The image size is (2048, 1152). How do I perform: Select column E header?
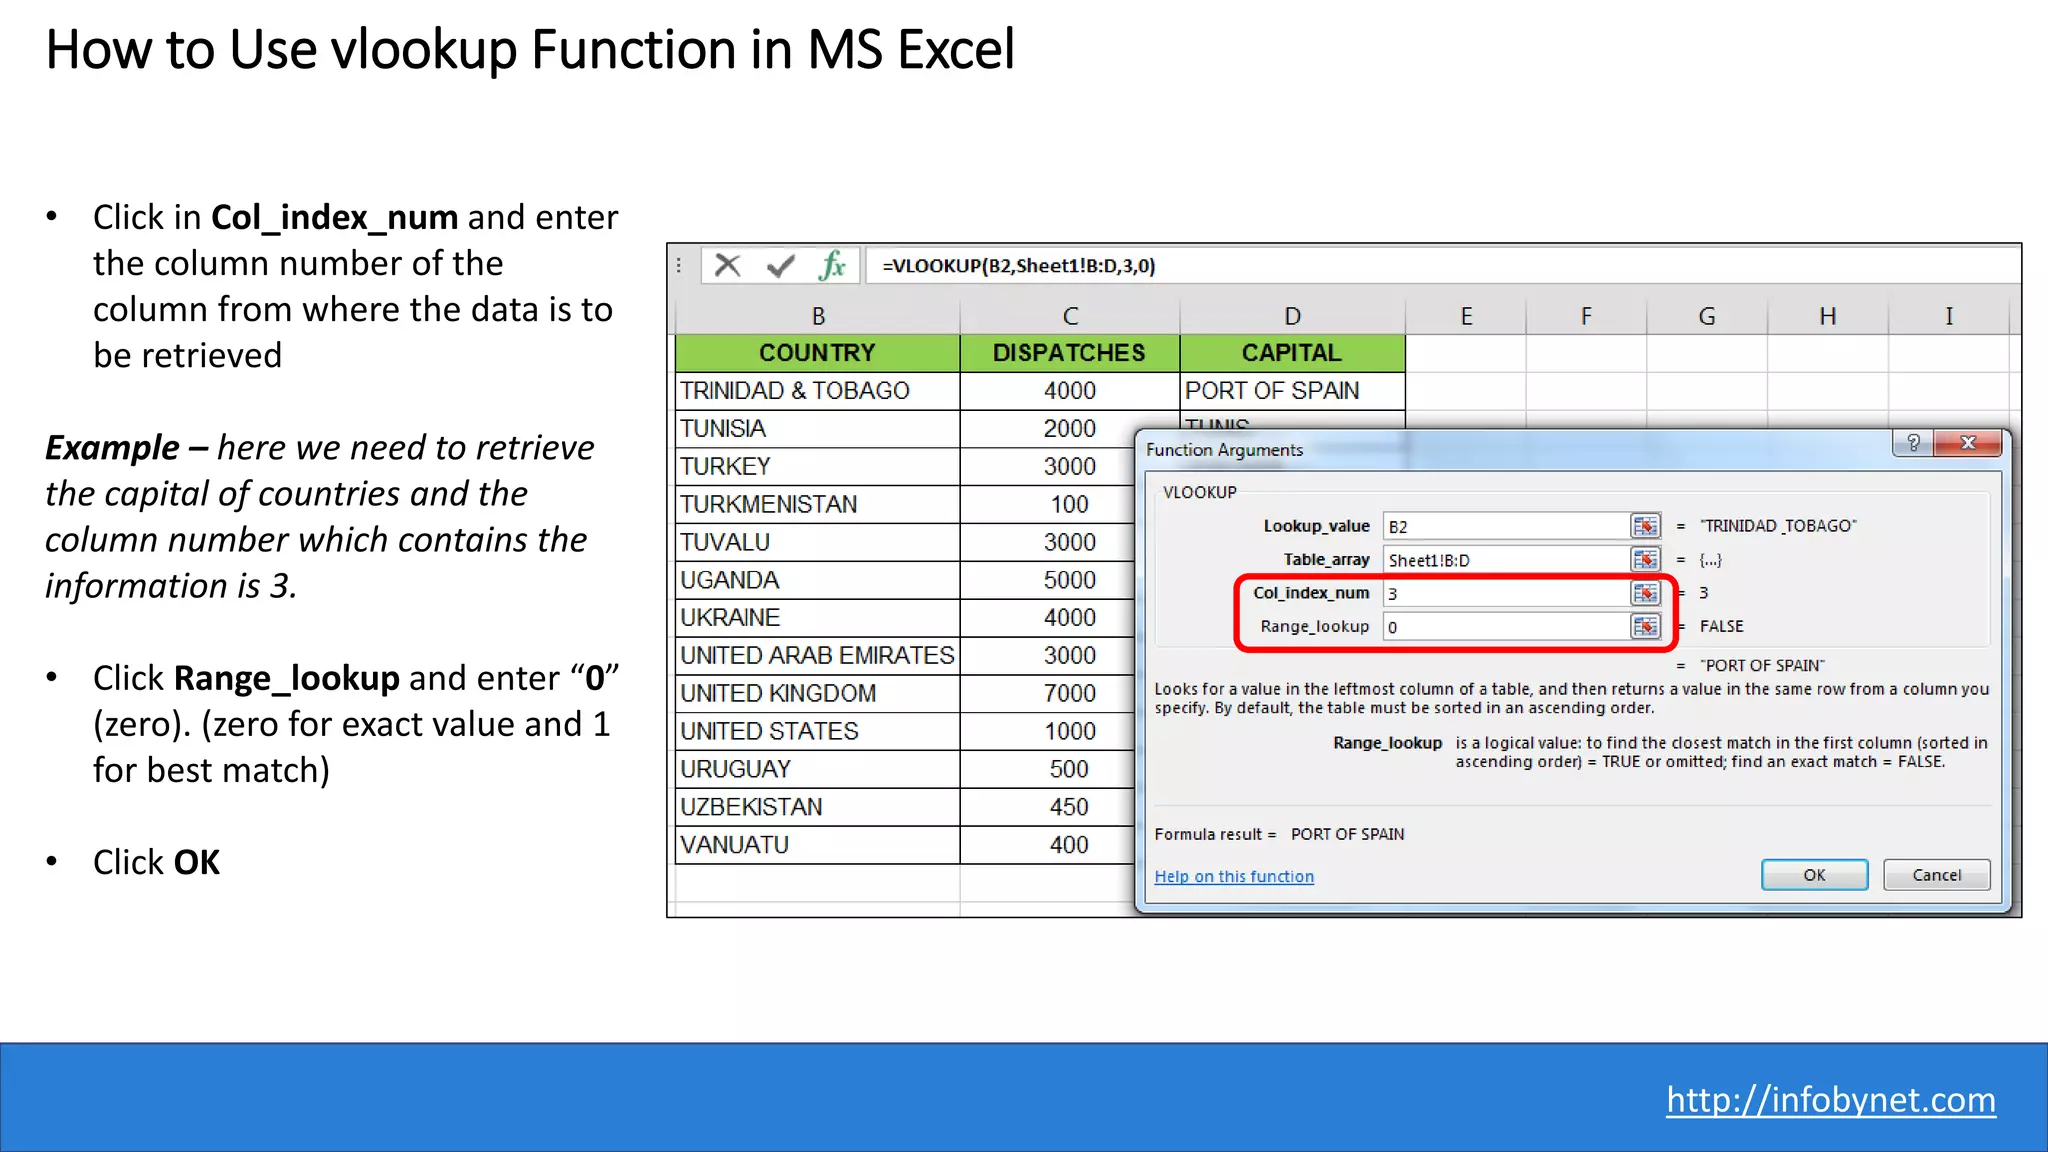[x=1466, y=316]
